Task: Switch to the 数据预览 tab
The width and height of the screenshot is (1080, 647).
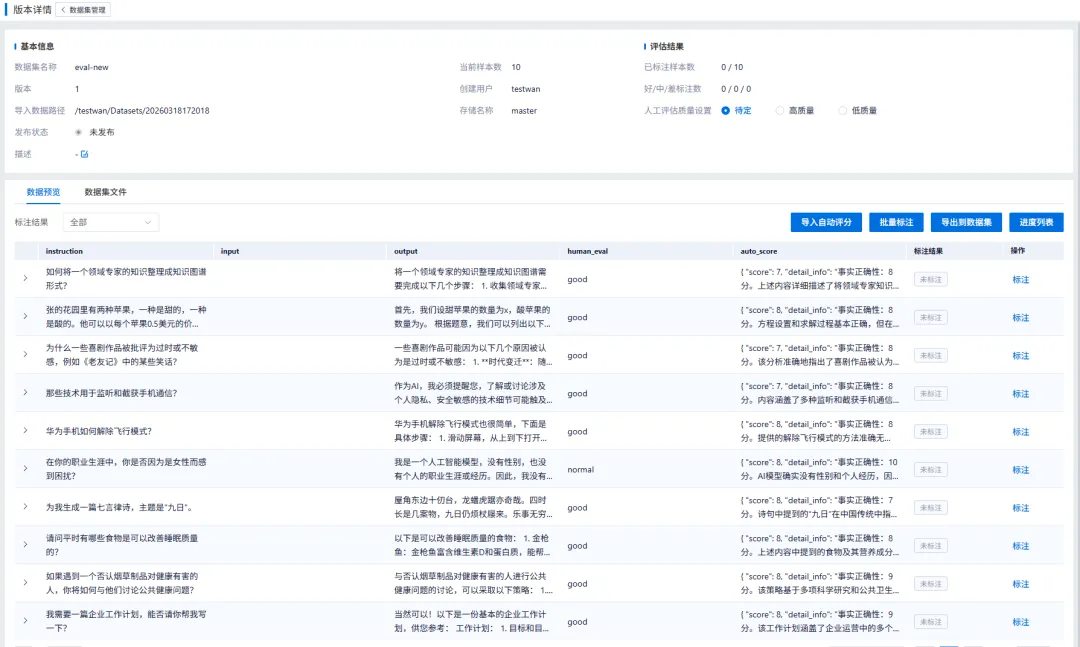Action: 43,192
